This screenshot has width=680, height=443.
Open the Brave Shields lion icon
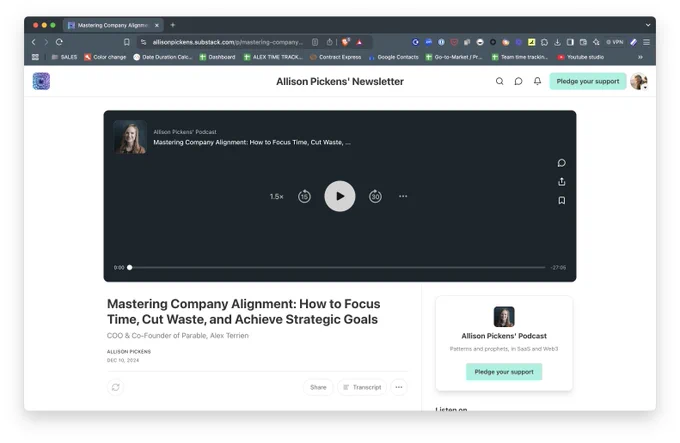tap(346, 42)
